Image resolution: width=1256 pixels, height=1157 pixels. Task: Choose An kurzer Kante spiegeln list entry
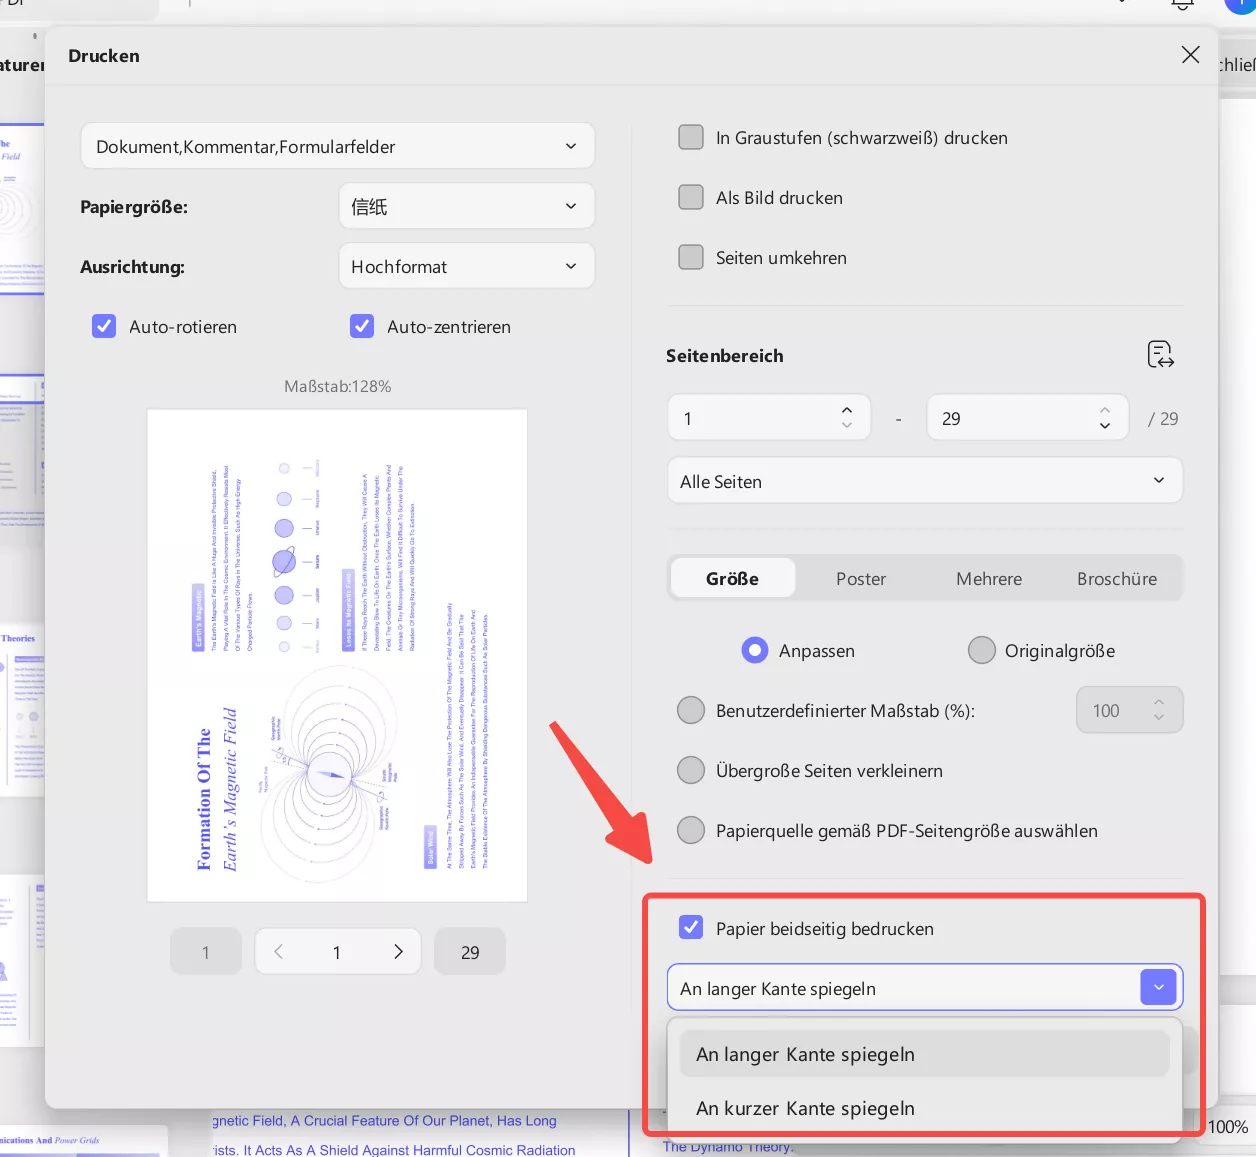pyautogui.click(x=924, y=1108)
